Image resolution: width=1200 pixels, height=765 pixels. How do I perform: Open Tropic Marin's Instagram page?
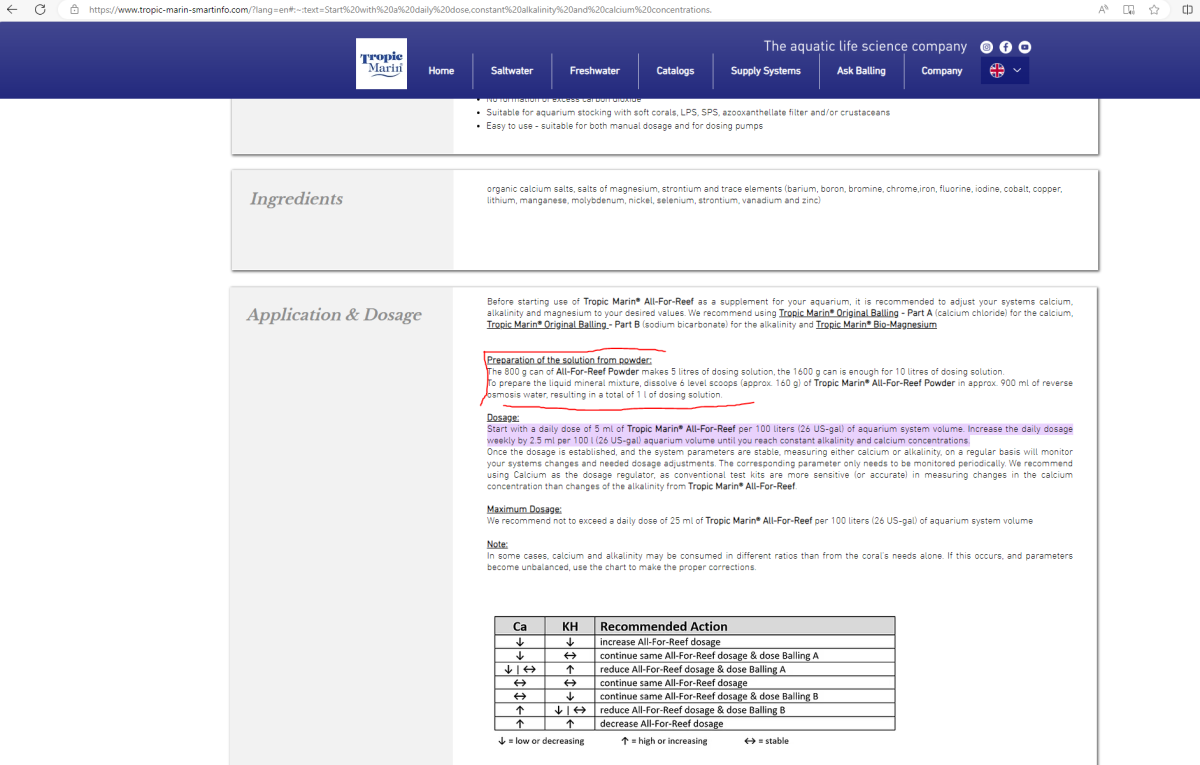coord(987,47)
